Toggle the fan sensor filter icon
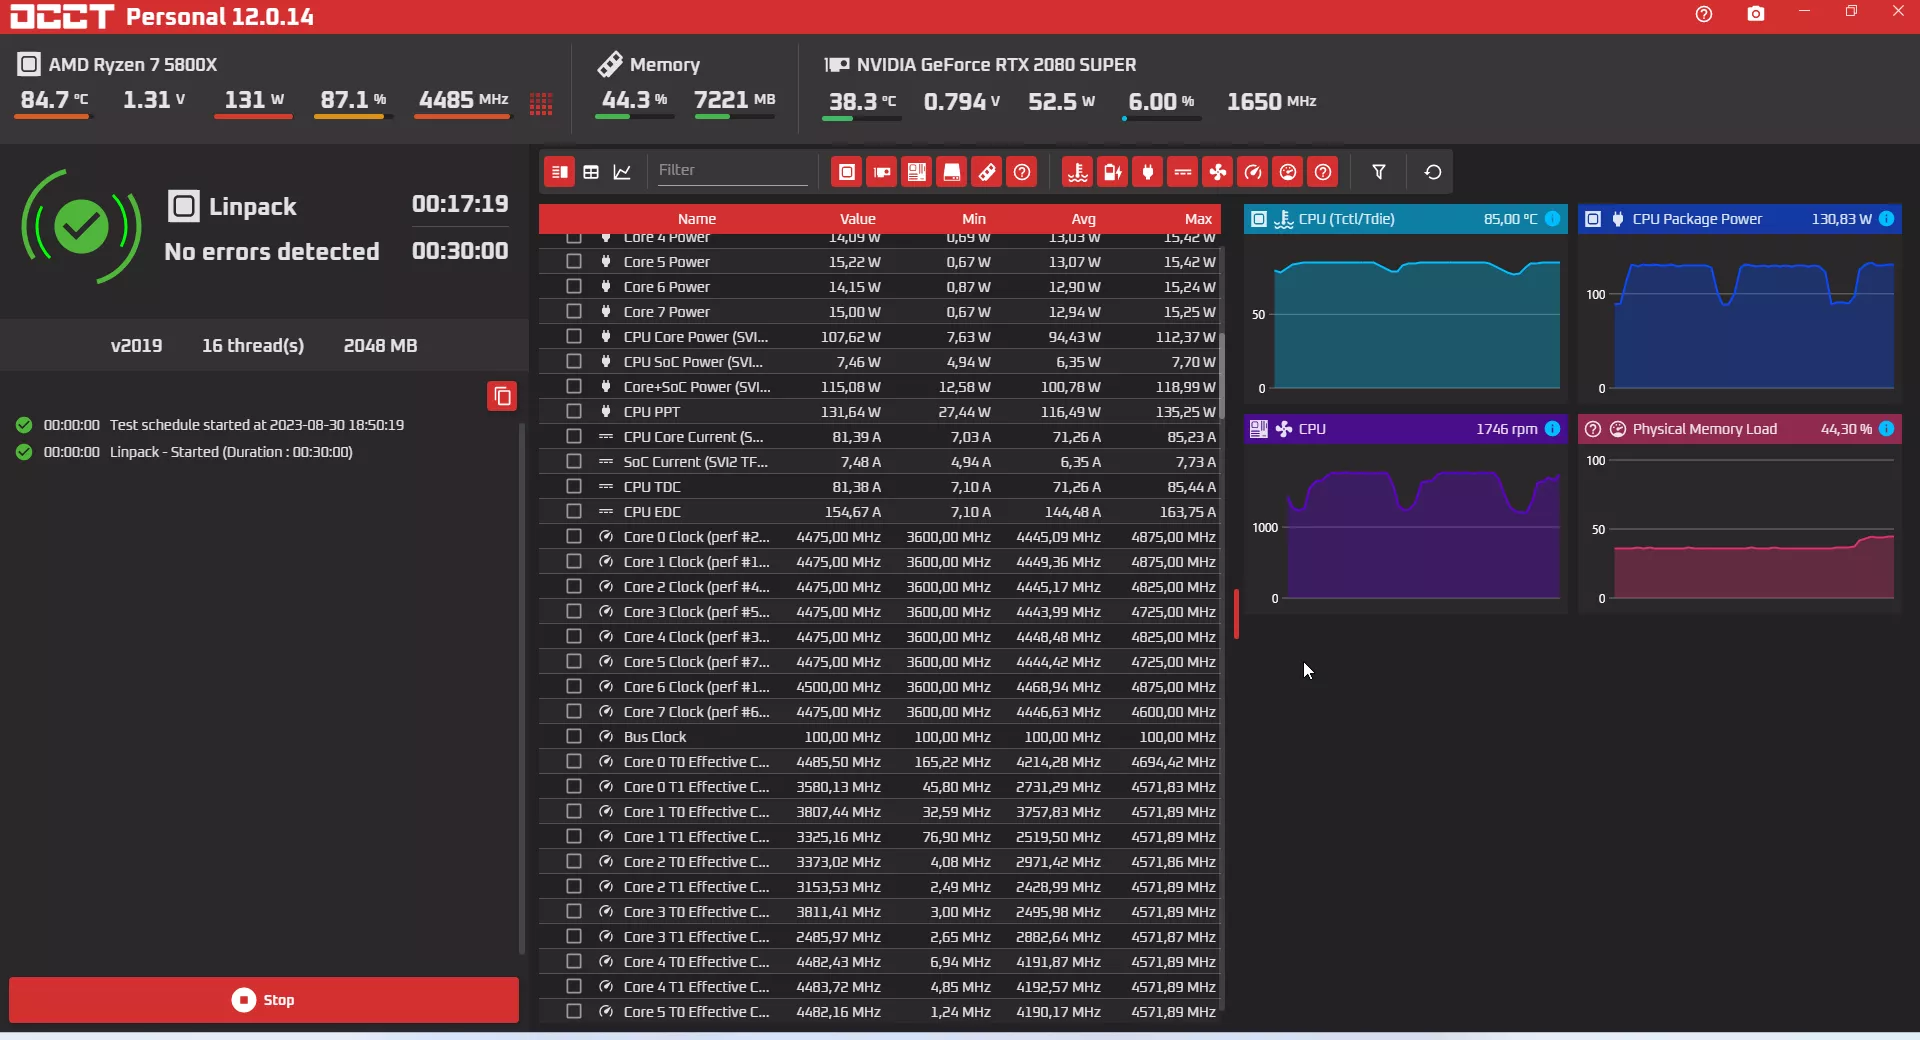 point(1218,172)
